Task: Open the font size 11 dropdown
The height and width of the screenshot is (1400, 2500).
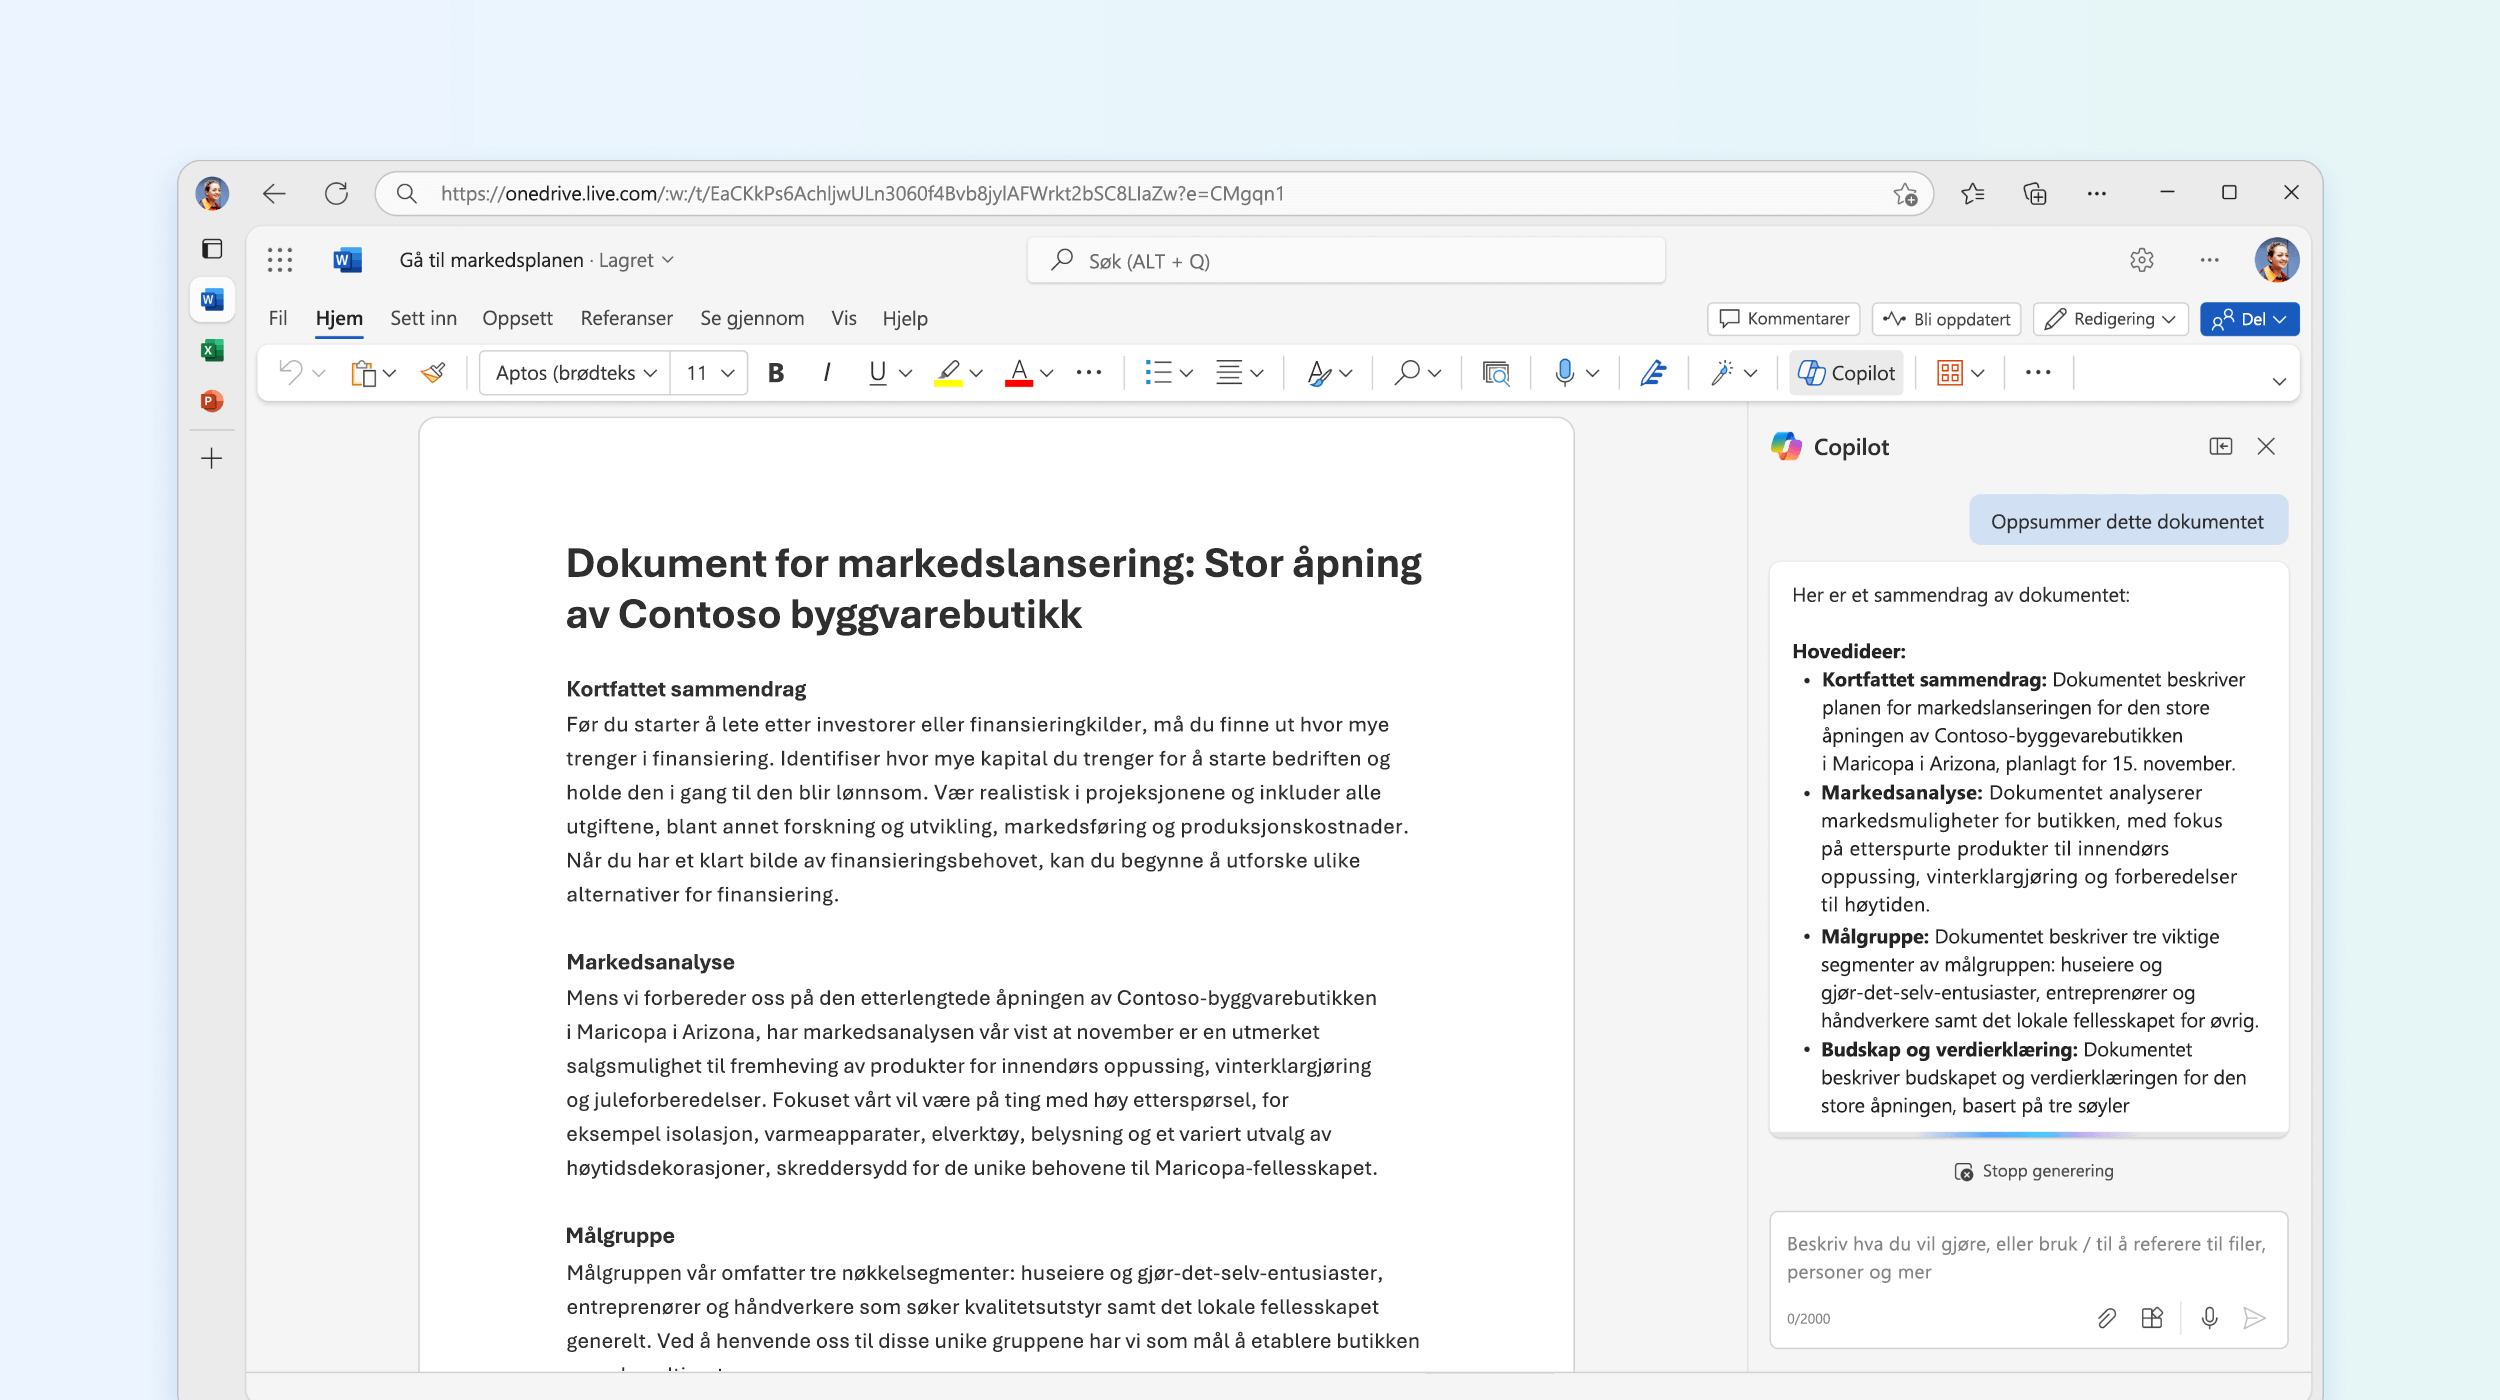Action: click(709, 373)
